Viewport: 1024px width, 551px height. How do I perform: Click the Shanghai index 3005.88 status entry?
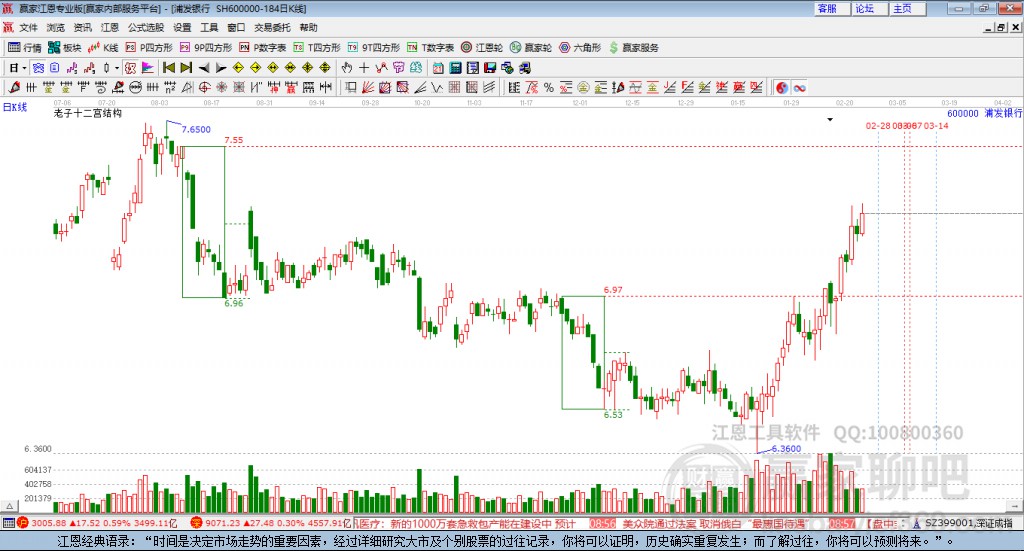[97, 523]
